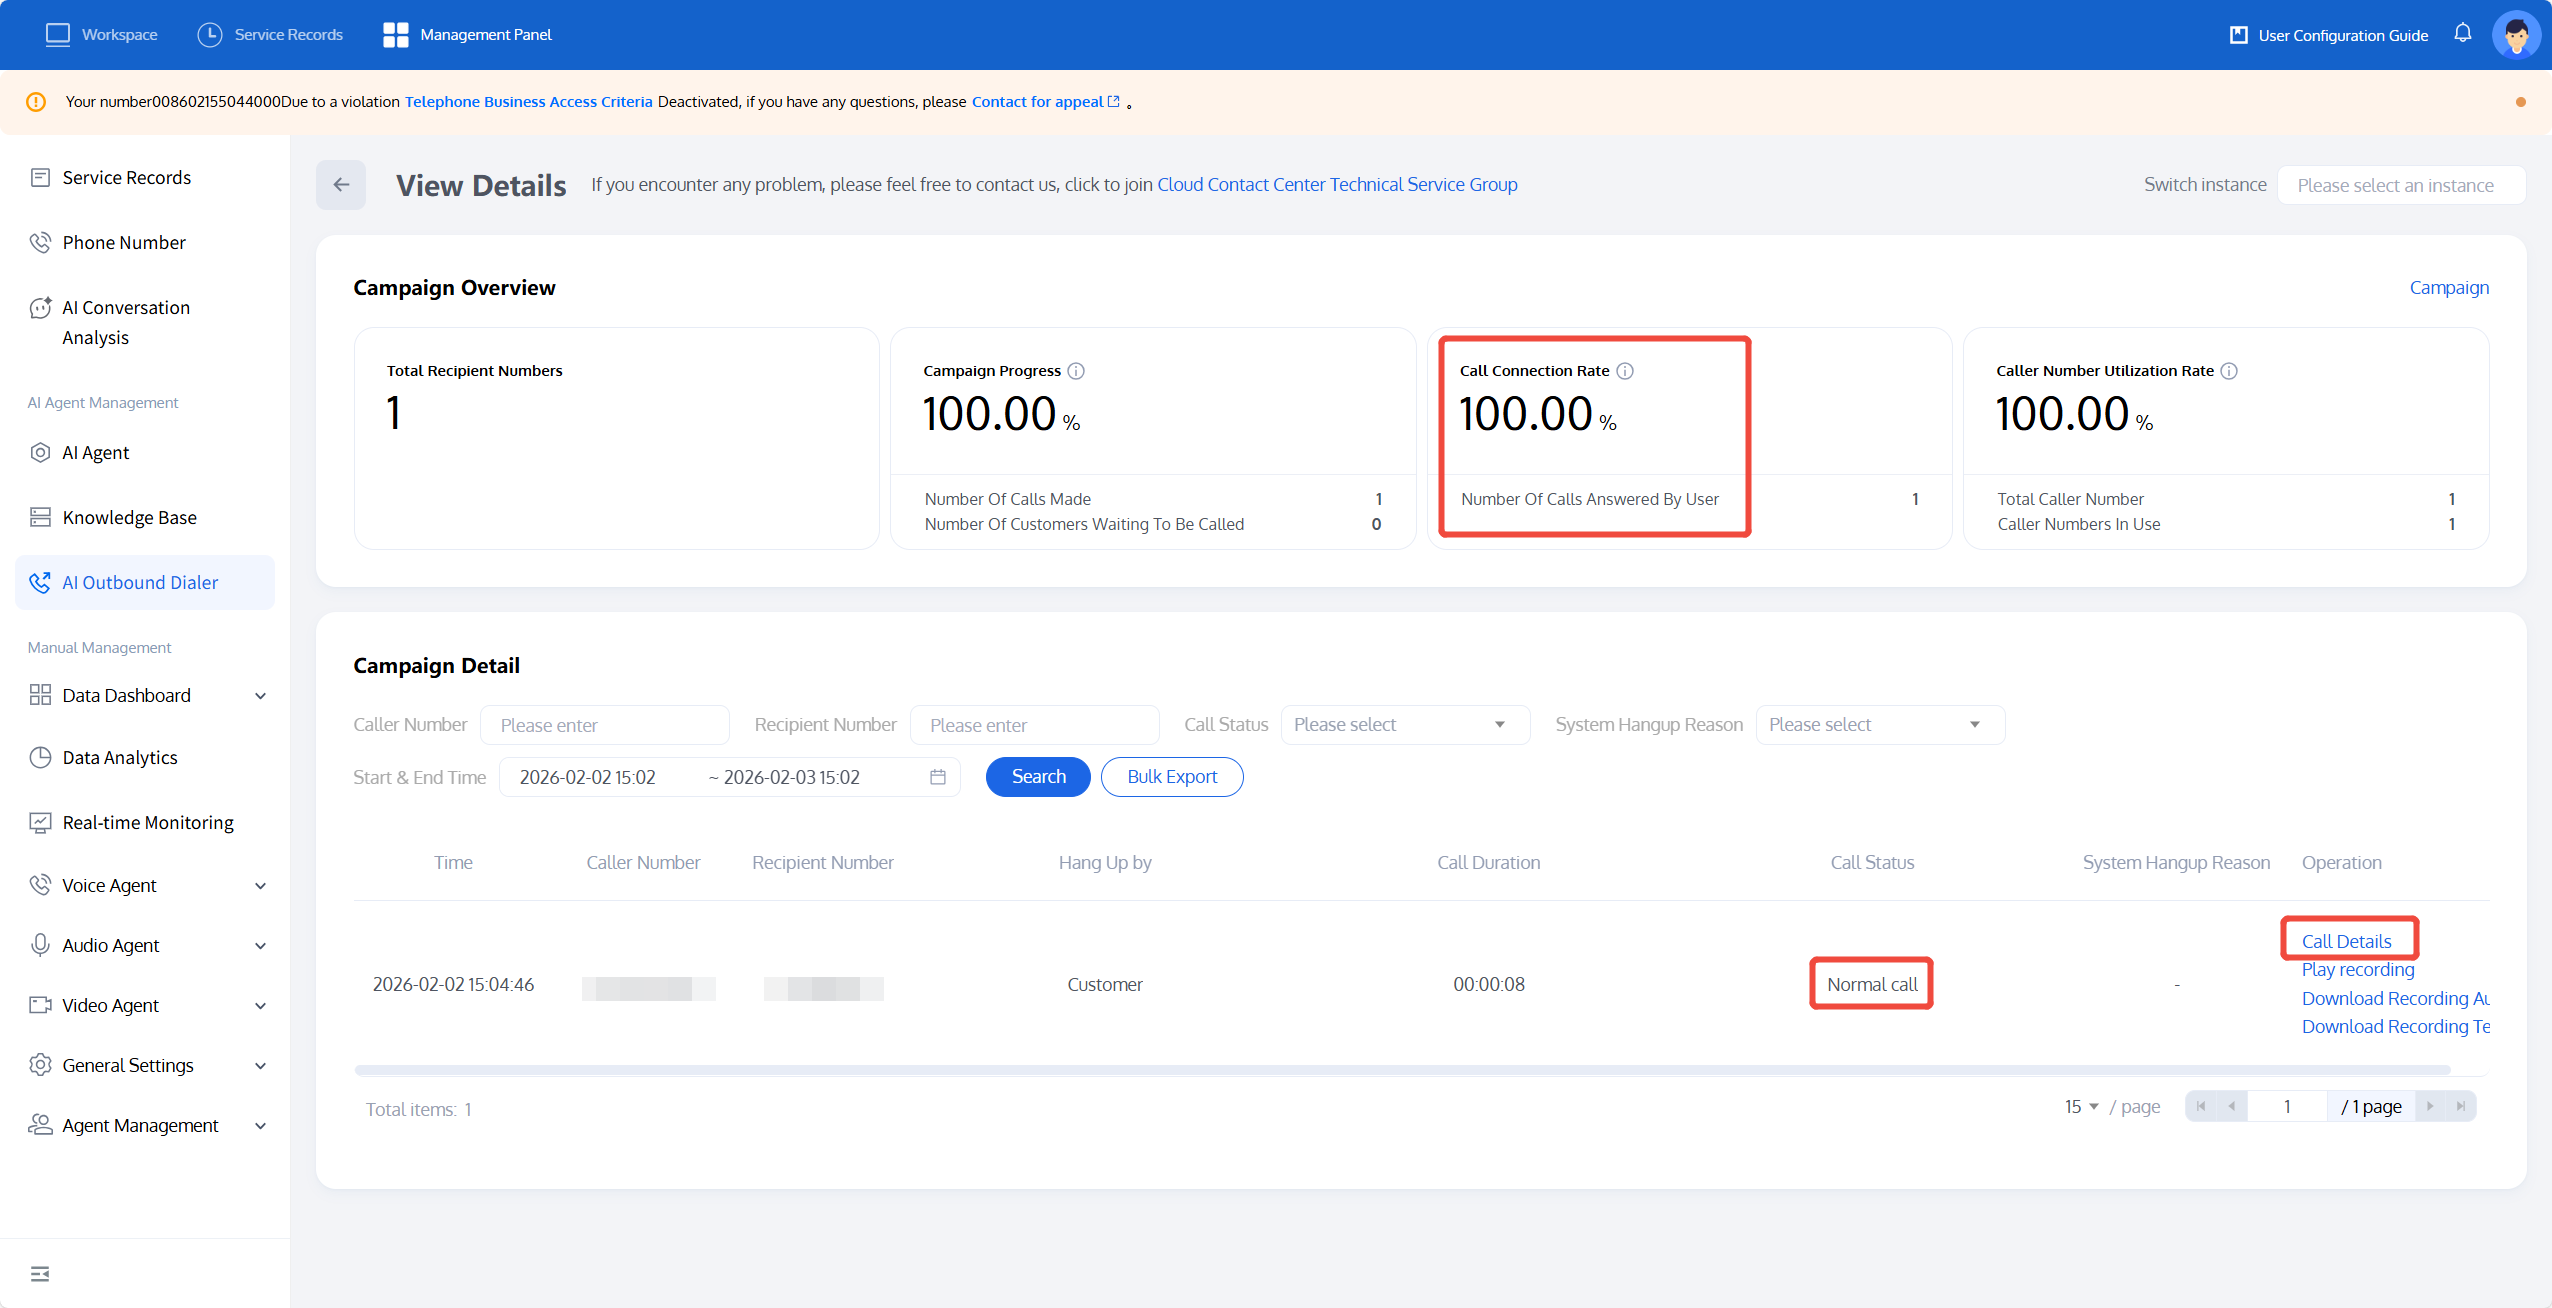Screen dimensions: 2552x1308
Task: Click the Recipient Number input field
Action: [1034, 725]
